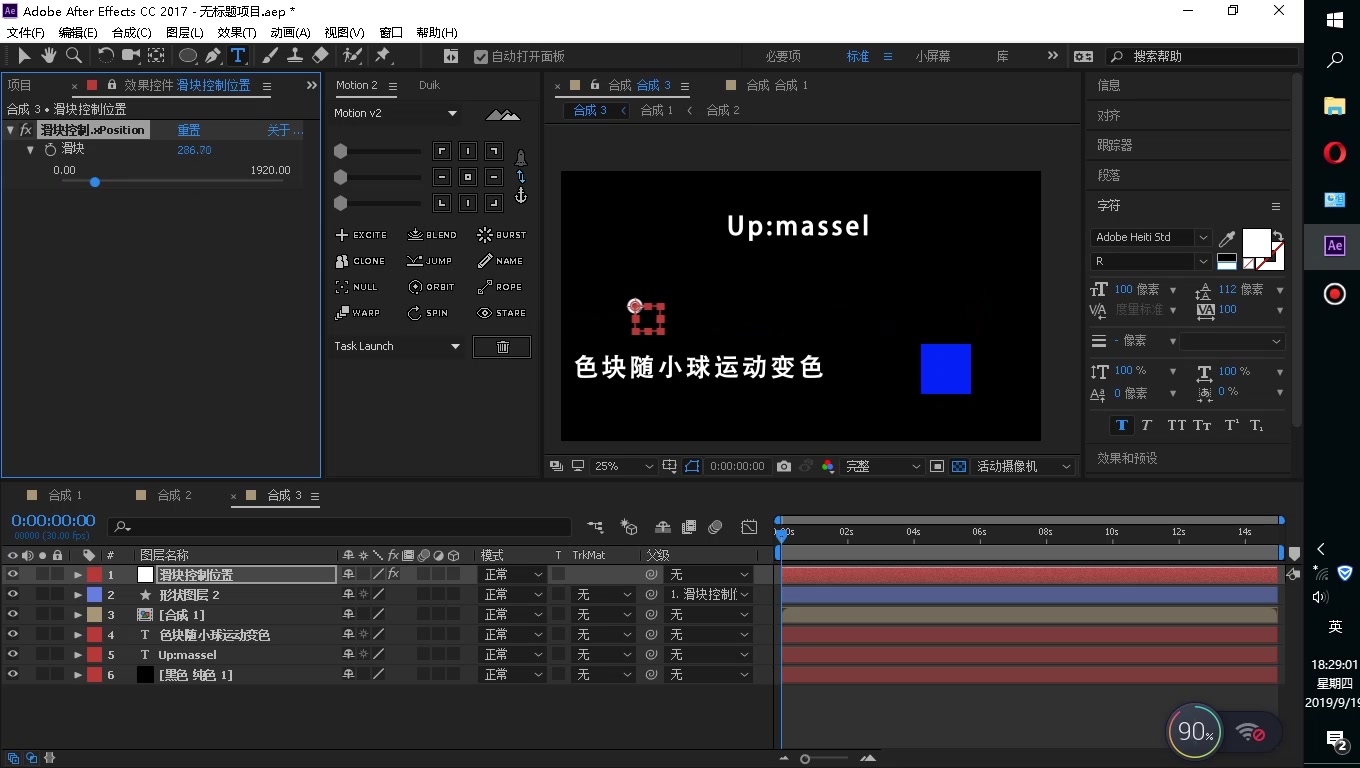
Task: Click the CLONE icon in Motion 2
Action: (360, 261)
